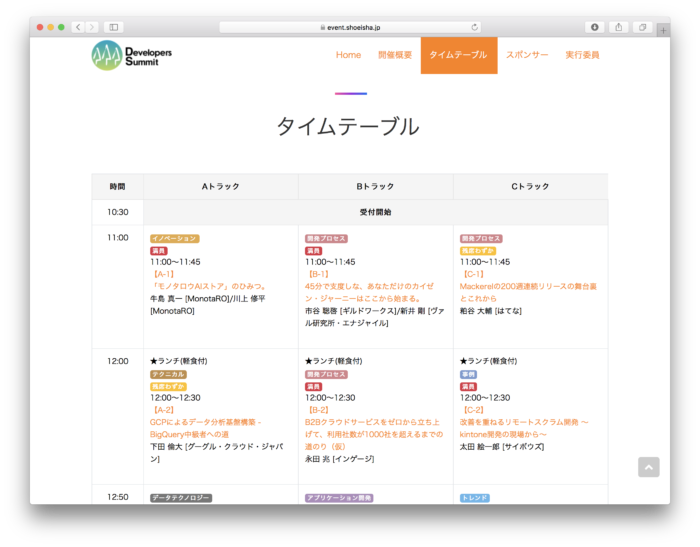This screenshot has height=547, width=700.
Task: Click the 開発プロセス tag on B-2
Action: tap(326, 374)
